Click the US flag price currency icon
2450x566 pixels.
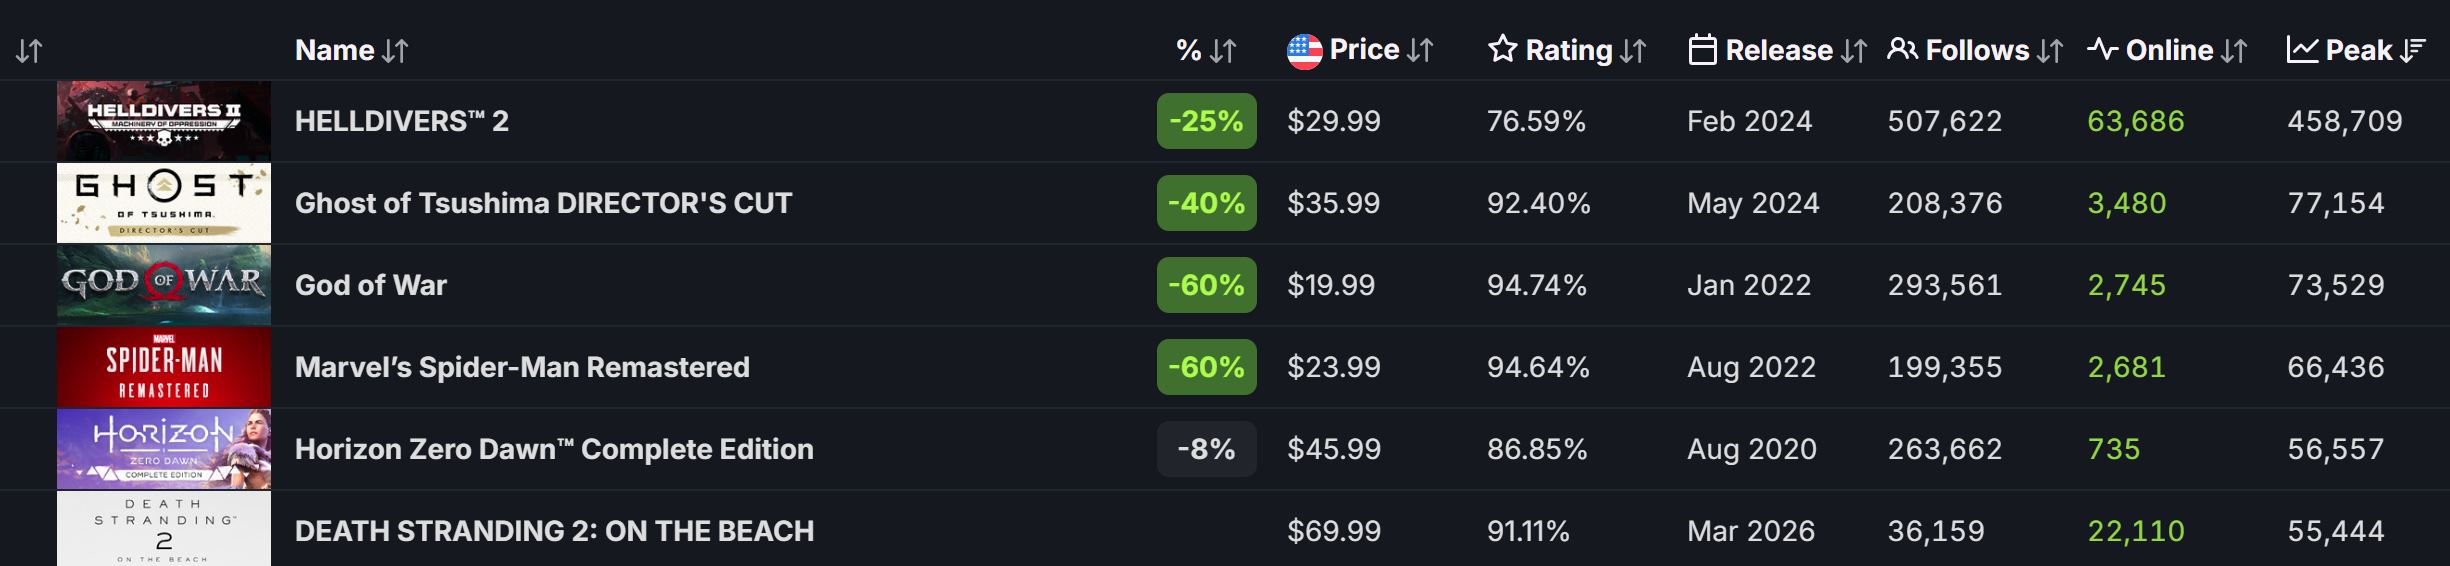pos(1304,51)
